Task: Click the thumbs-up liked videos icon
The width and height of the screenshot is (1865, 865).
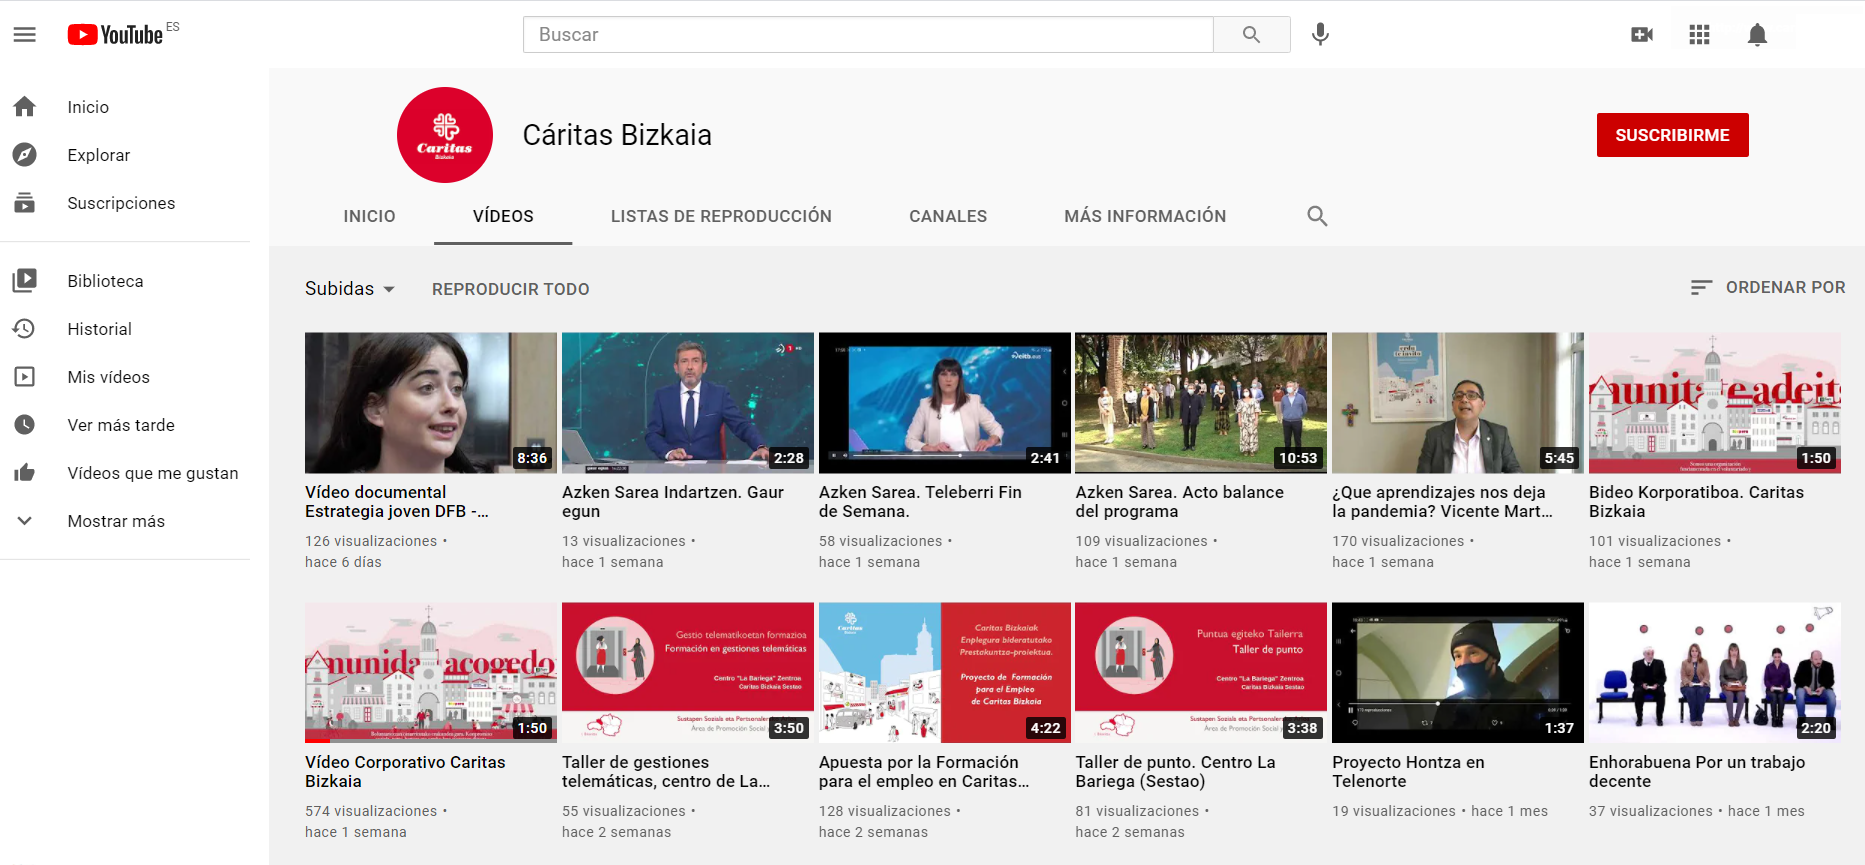Action: pyautogui.click(x=25, y=473)
